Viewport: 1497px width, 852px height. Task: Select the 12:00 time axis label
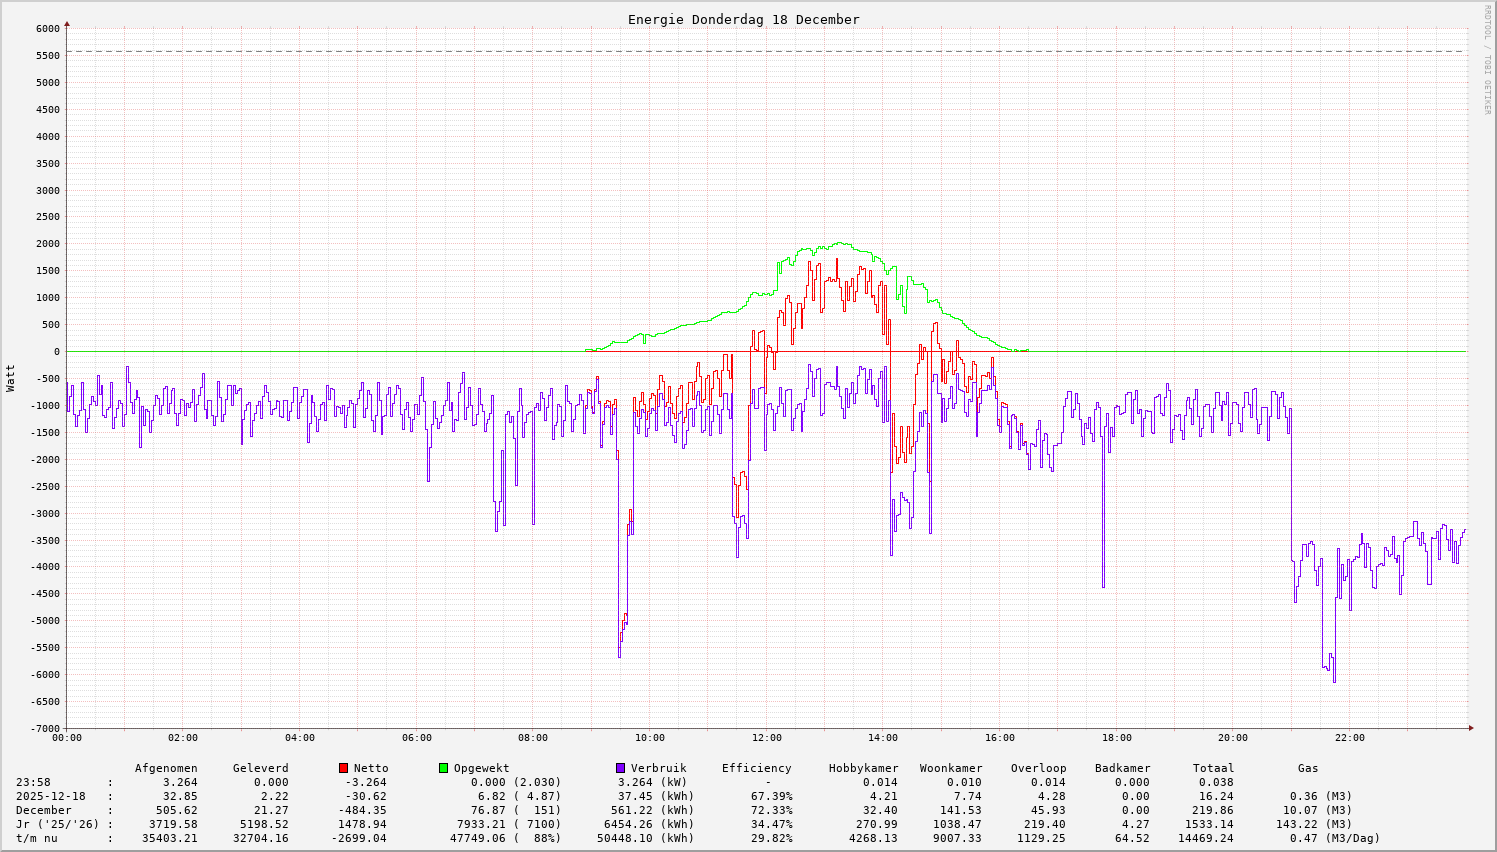[x=766, y=738]
